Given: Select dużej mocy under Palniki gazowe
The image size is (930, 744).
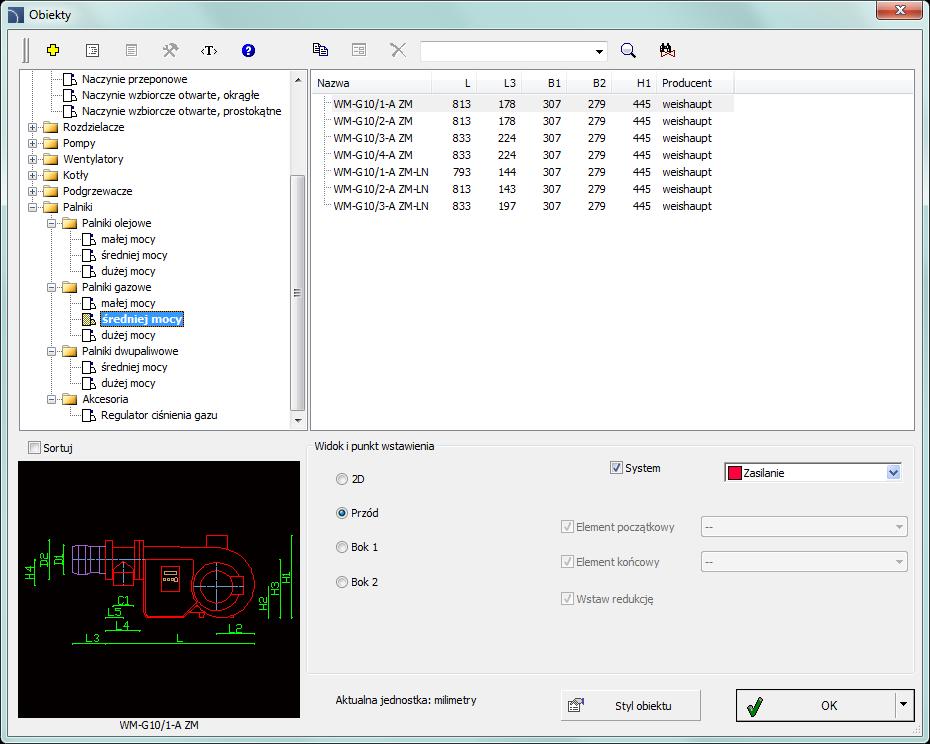Looking at the screenshot, I should point(128,335).
